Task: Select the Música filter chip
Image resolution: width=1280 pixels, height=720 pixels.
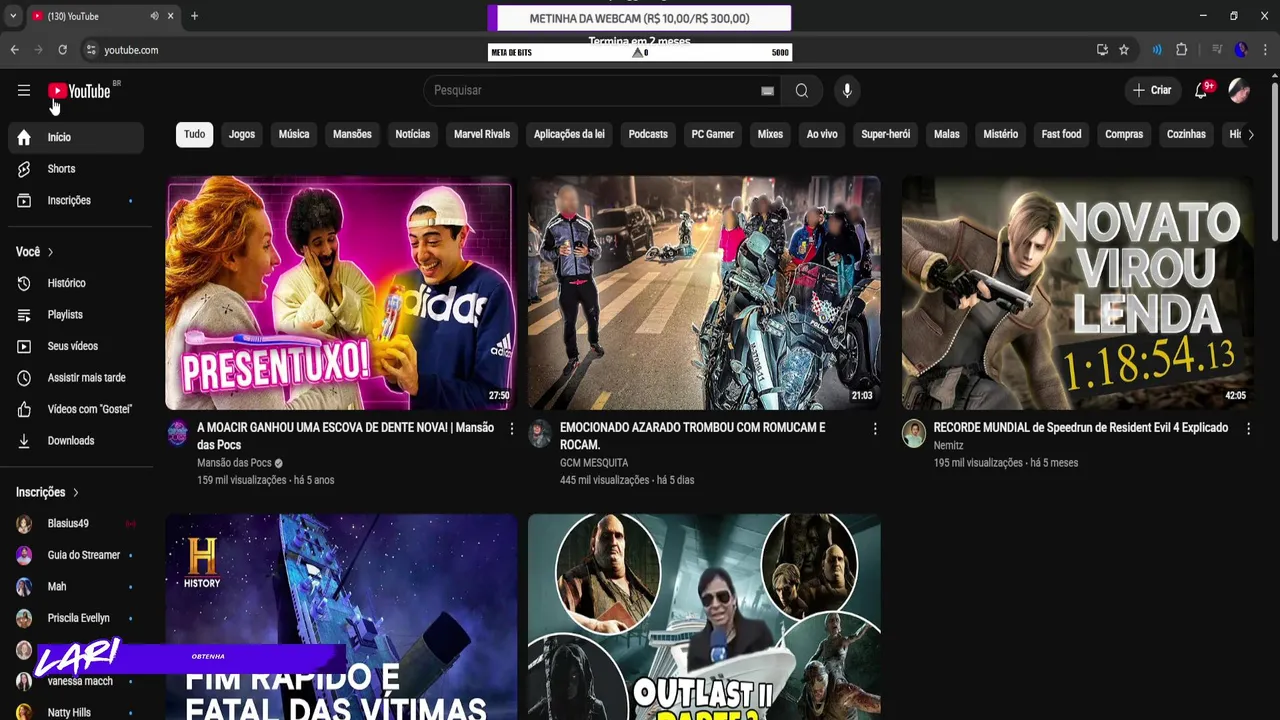Action: [x=294, y=134]
